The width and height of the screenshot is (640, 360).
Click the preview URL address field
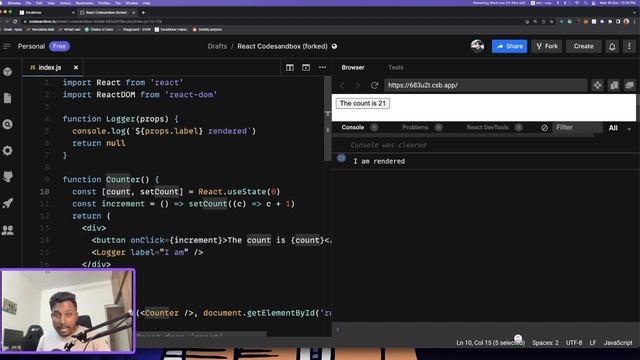tap(485, 85)
